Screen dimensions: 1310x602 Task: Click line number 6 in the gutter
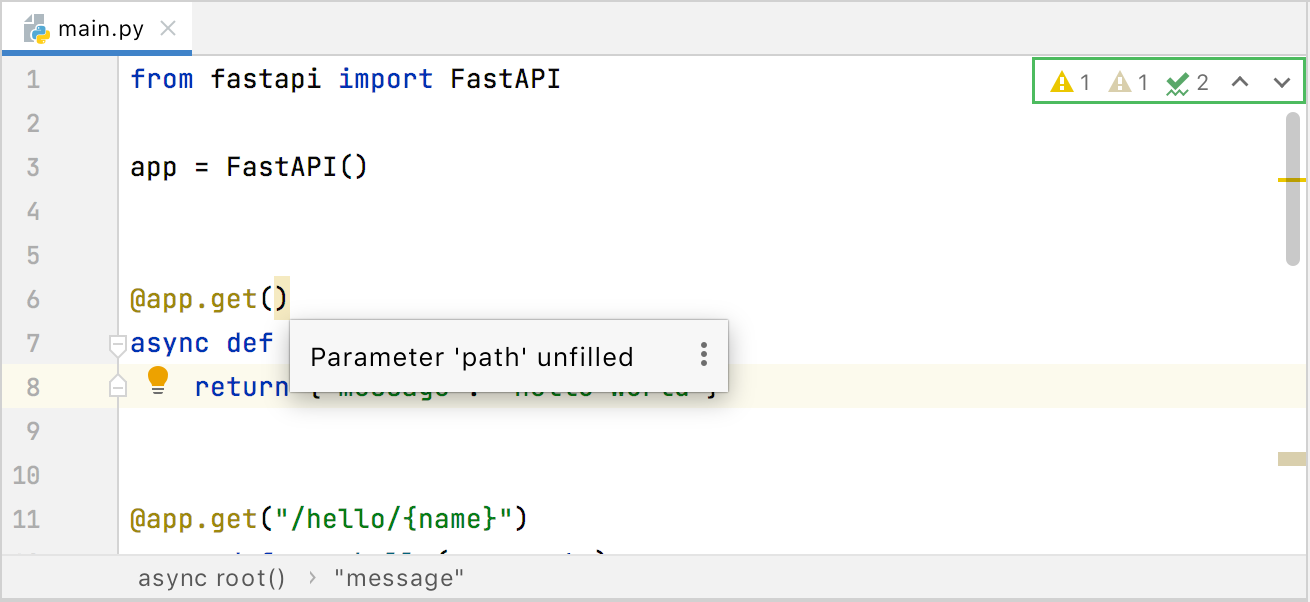tap(32, 298)
